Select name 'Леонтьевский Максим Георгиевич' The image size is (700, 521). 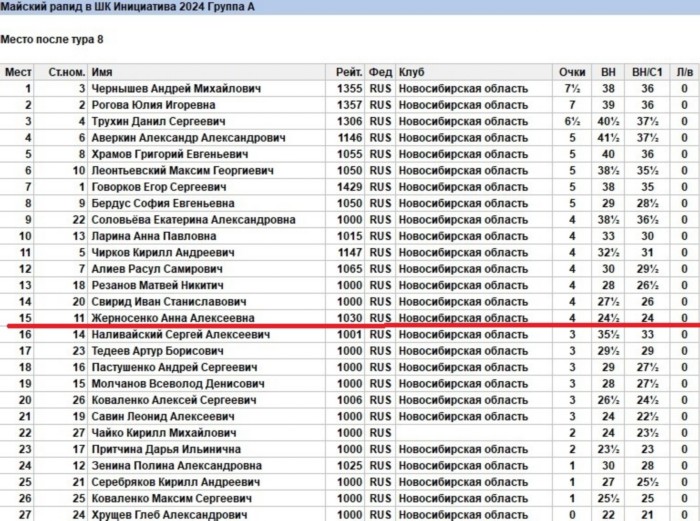coord(182,171)
